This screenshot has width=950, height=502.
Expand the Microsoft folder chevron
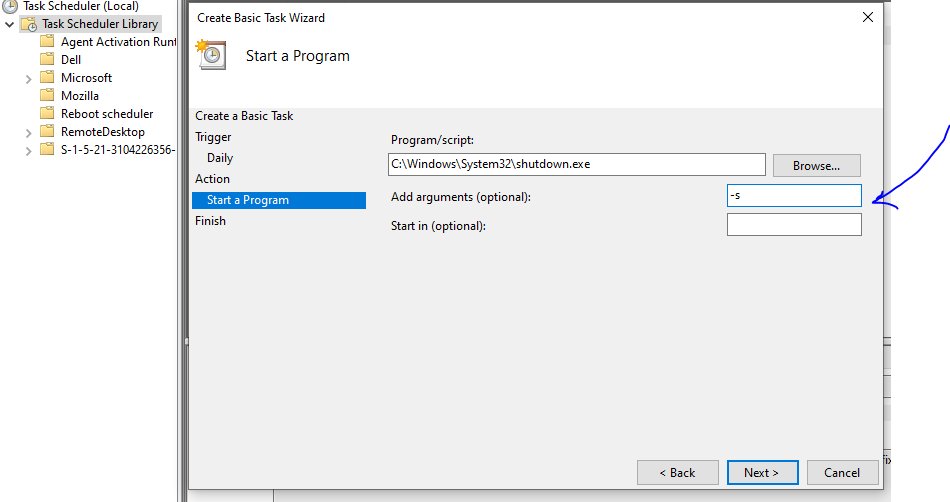(x=28, y=79)
